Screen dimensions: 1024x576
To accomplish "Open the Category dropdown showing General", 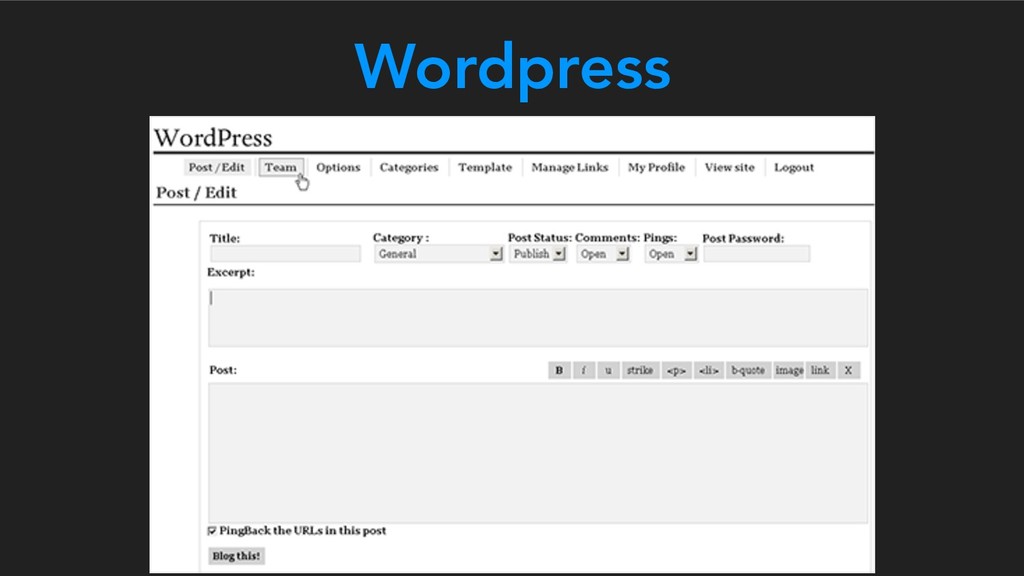I will pos(438,254).
